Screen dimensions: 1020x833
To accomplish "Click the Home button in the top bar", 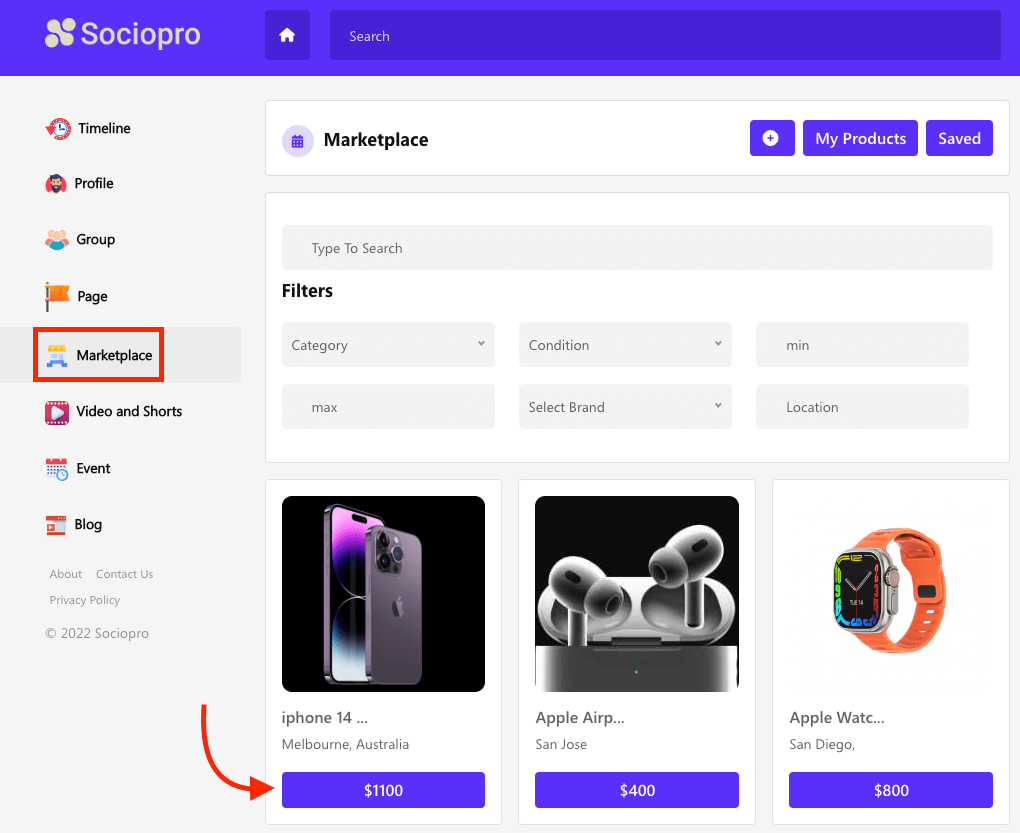I will click(x=287, y=35).
